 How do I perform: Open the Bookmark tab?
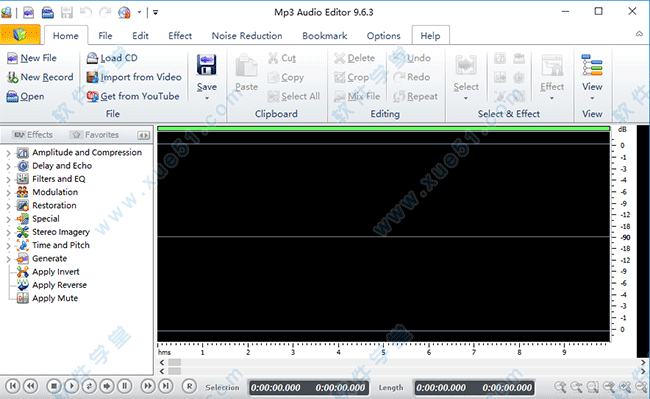click(325, 36)
